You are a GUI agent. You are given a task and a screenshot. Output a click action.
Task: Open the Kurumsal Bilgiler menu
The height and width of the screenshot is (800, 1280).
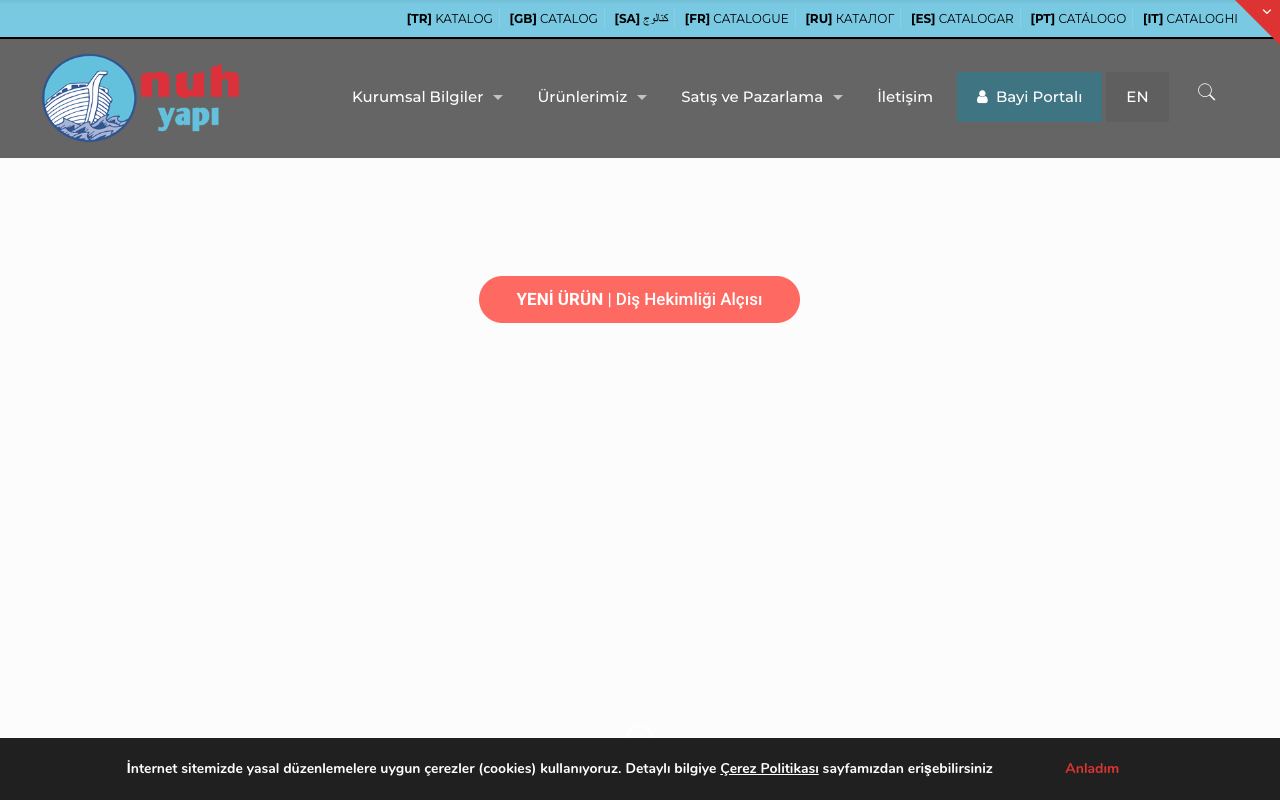tap(418, 97)
